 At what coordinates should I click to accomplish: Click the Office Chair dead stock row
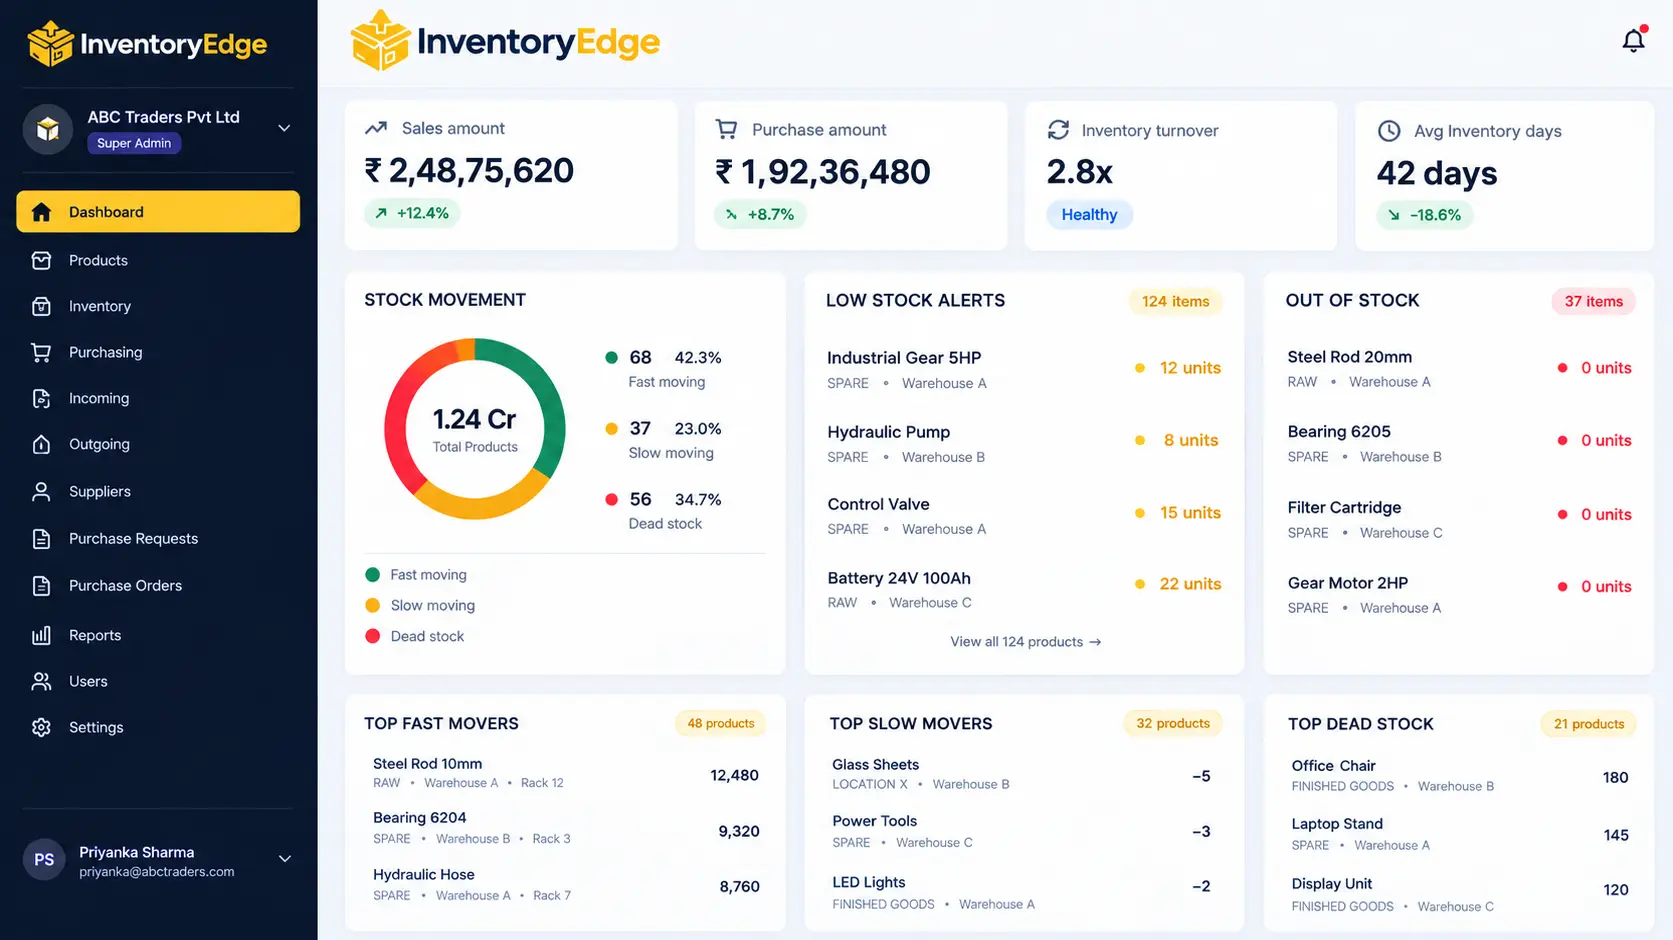1460,775
